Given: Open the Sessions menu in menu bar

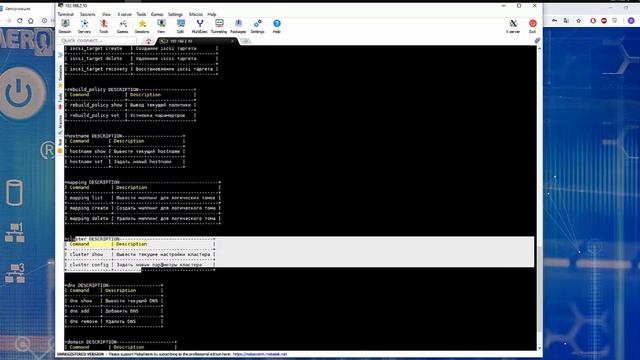Looking at the screenshot, I should click(87, 14).
